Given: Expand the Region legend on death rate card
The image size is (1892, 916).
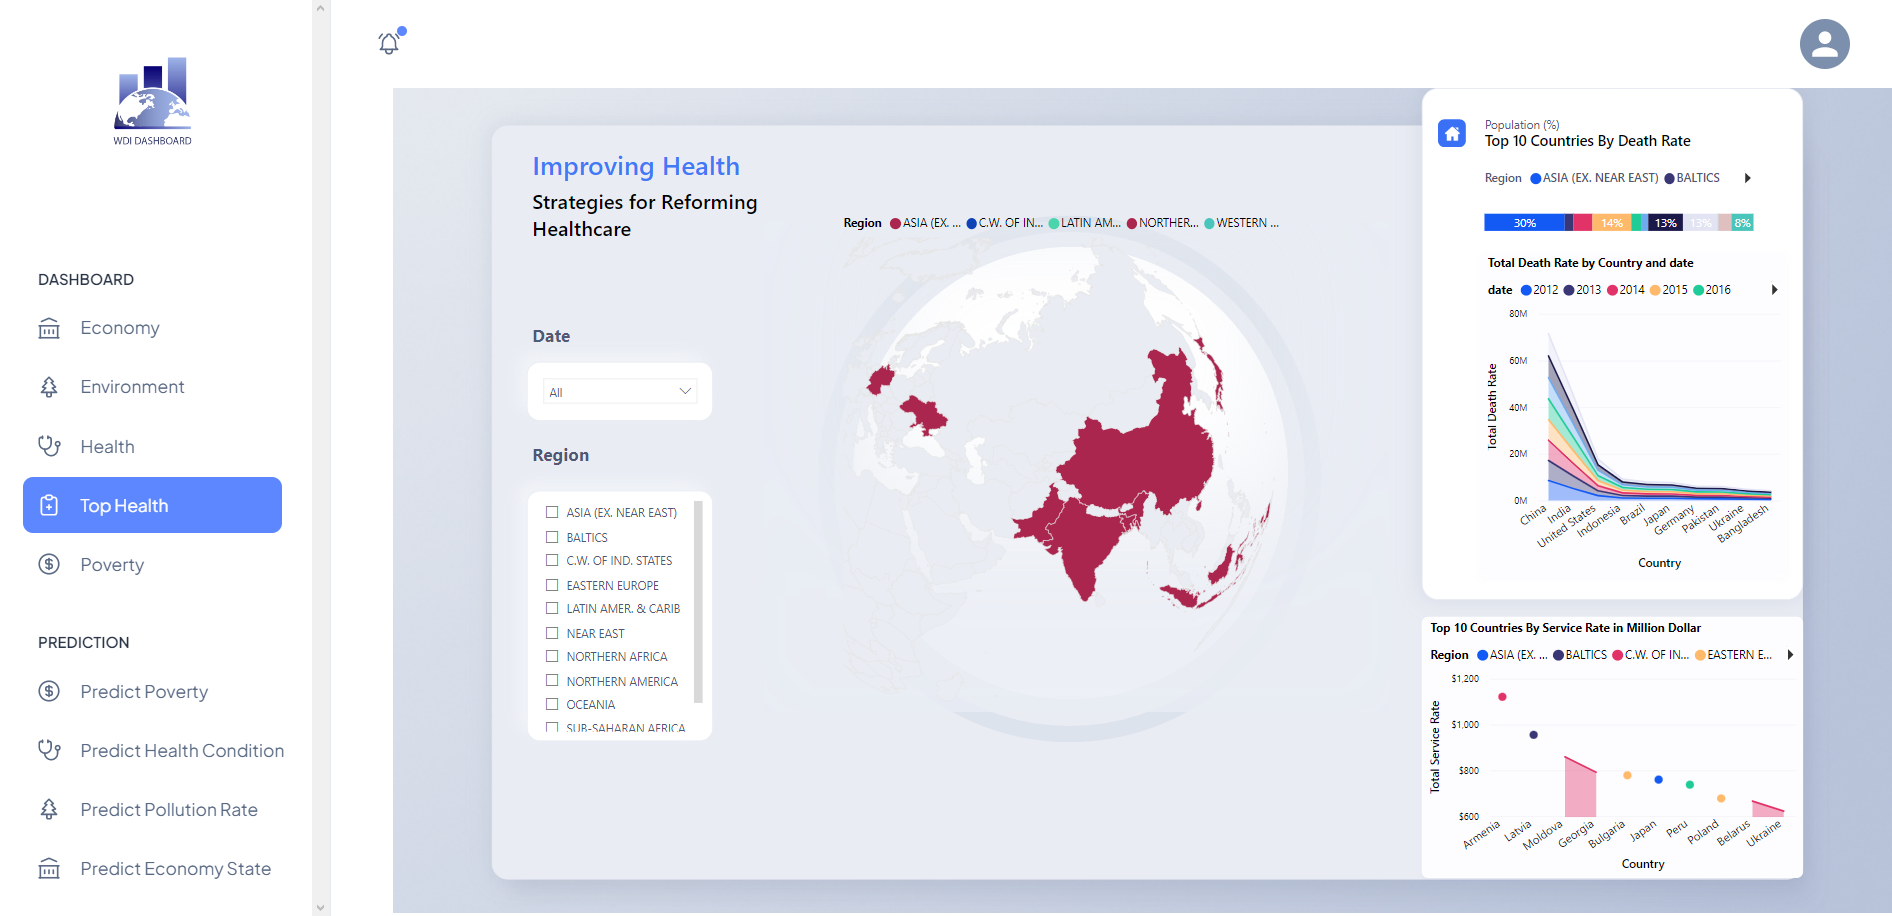Looking at the screenshot, I should point(1748,177).
